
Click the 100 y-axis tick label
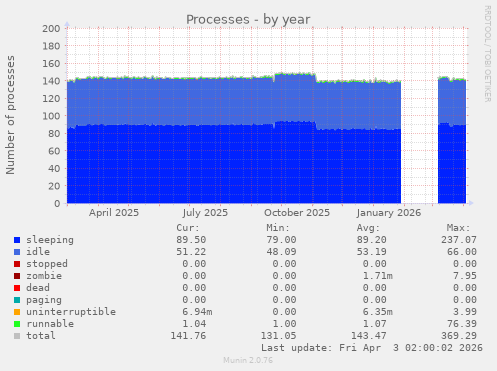(x=51, y=116)
